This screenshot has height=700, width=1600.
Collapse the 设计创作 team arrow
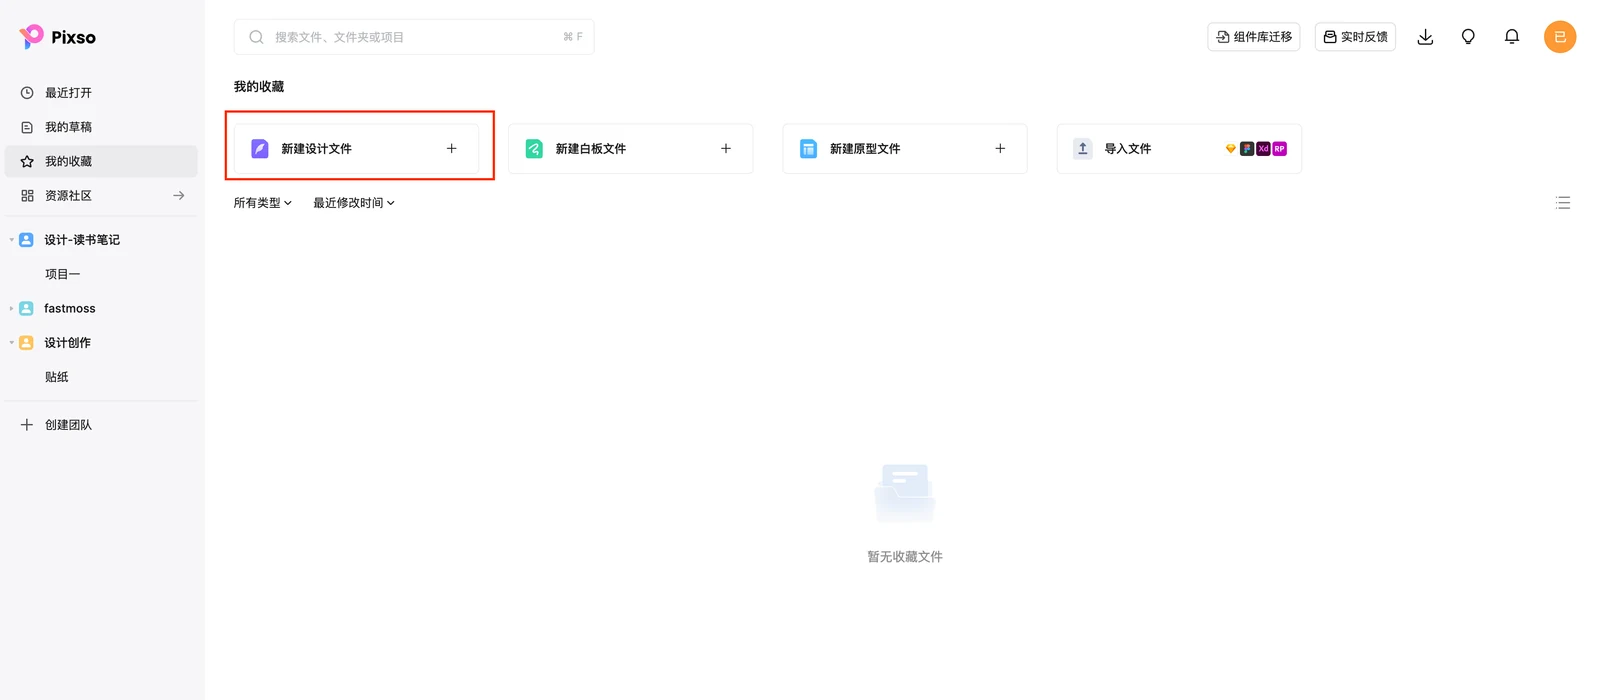point(12,343)
